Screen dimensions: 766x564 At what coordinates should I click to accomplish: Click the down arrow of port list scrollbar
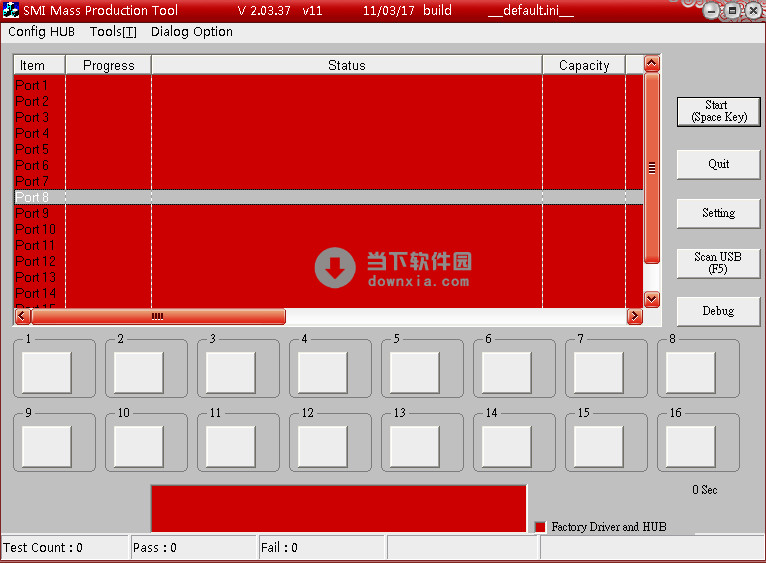click(x=652, y=299)
